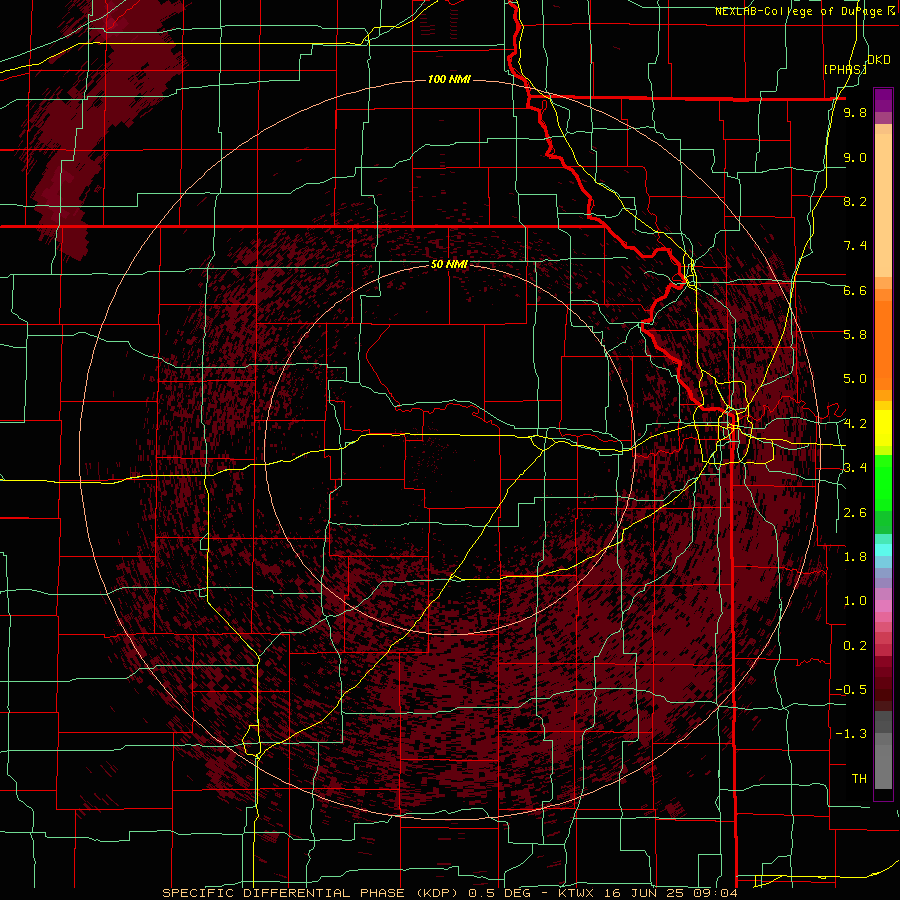The width and height of the screenshot is (900, 900).
Task: Click the 9.8 scale value
Action: [855, 113]
